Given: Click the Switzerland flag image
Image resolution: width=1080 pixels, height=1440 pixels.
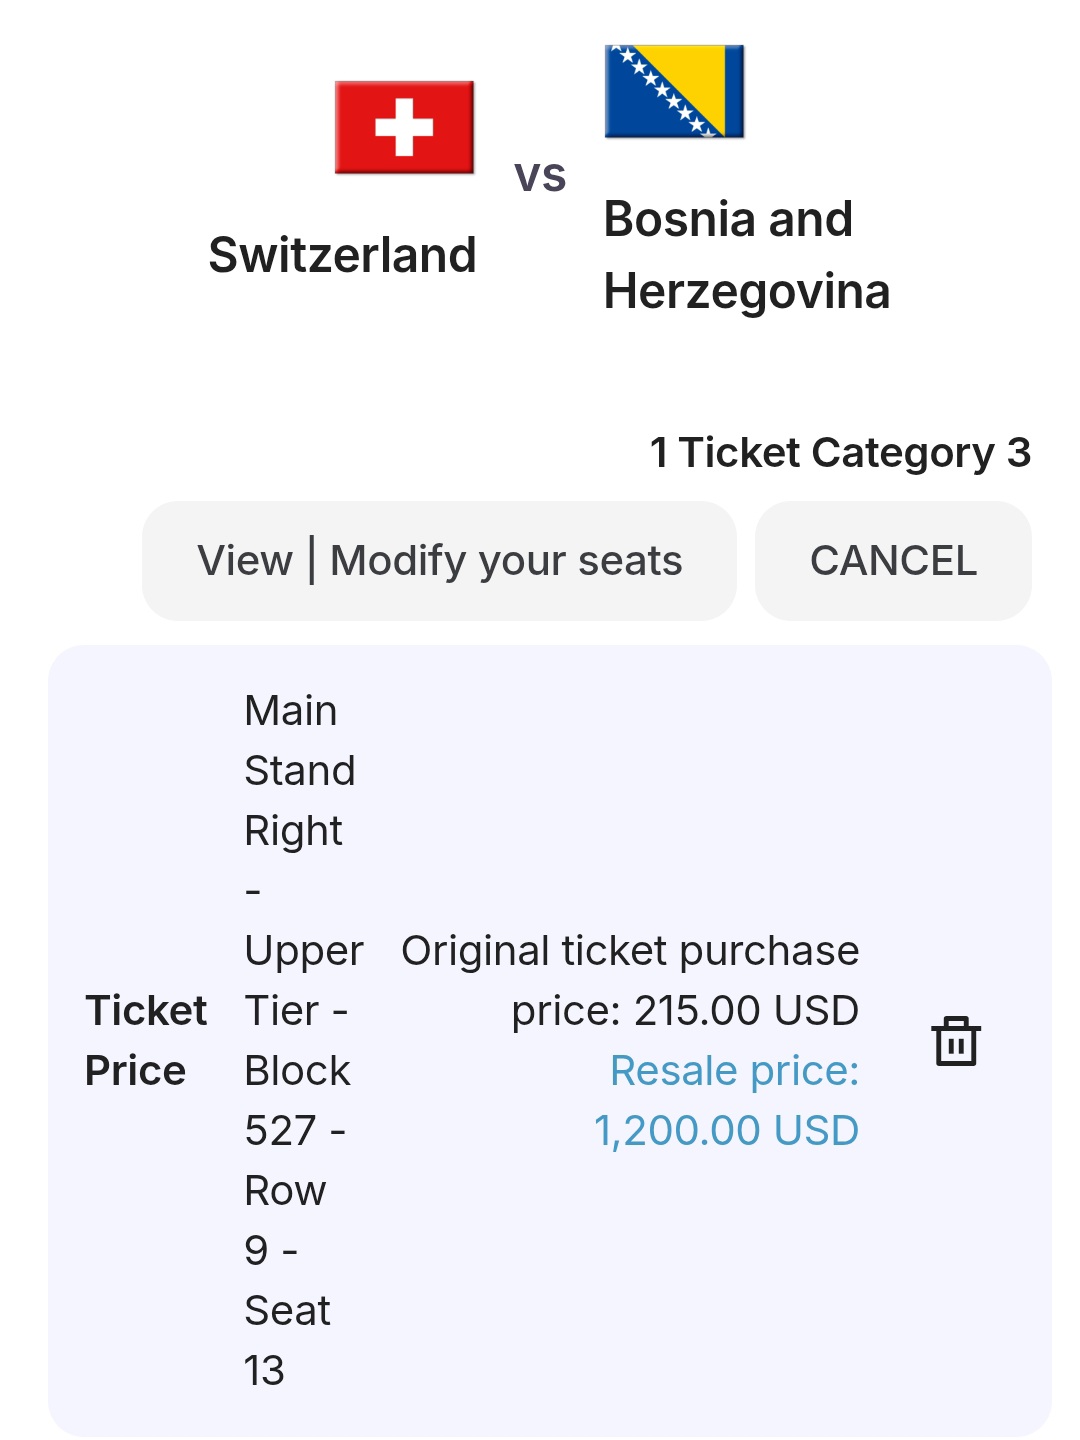Looking at the screenshot, I should [404, 127].
